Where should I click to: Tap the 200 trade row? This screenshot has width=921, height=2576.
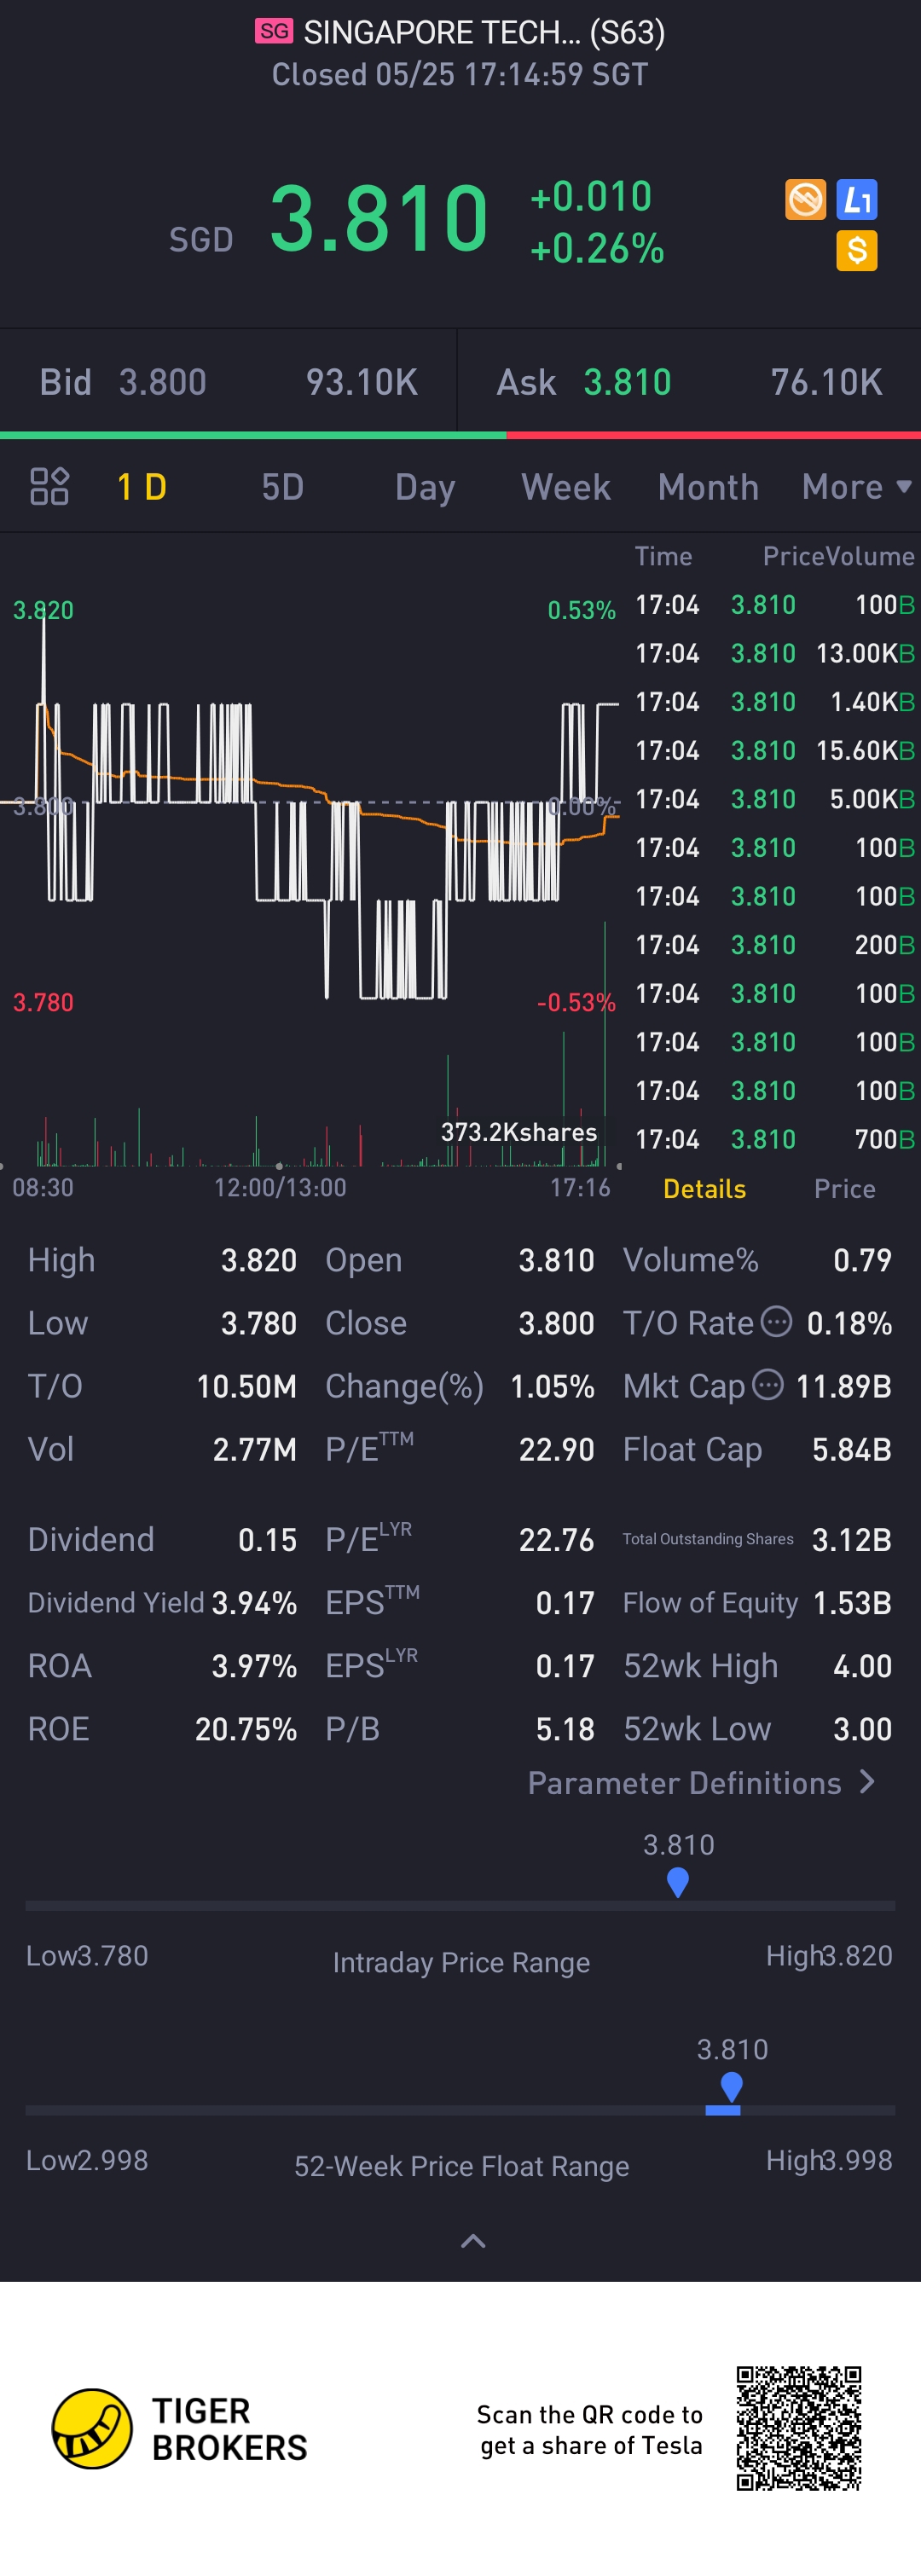point(775,945)
